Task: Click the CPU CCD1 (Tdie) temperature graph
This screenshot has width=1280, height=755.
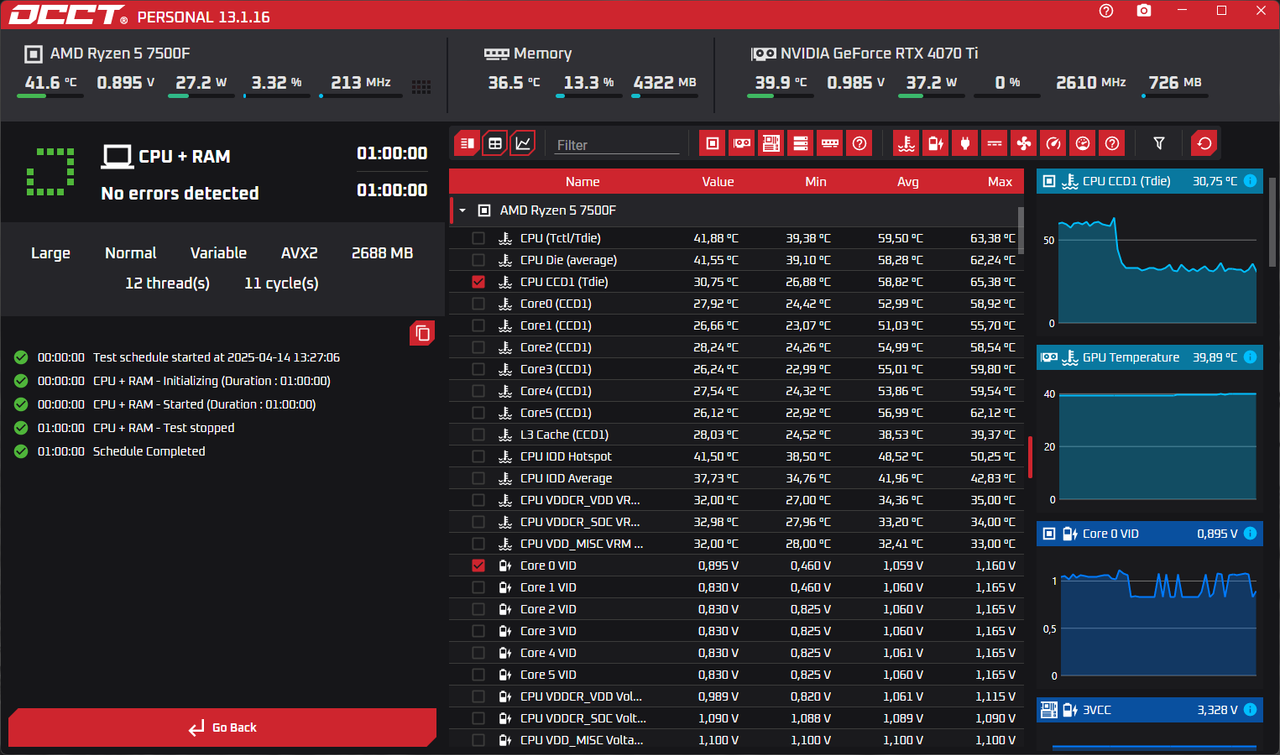Action: (x=1149, y=258)
